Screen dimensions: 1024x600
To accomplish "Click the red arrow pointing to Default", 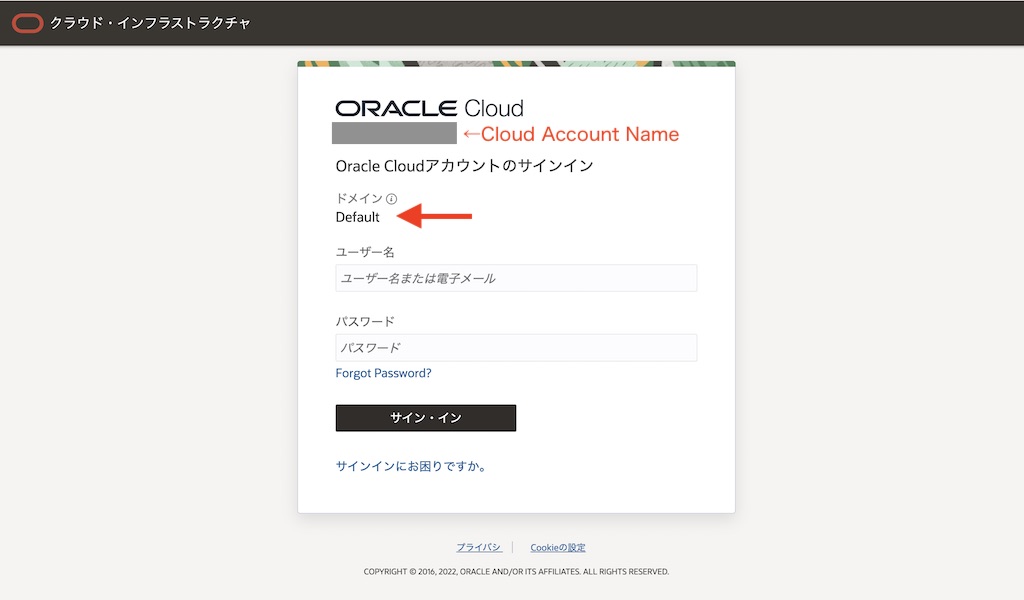I will (x=435, y=216).
